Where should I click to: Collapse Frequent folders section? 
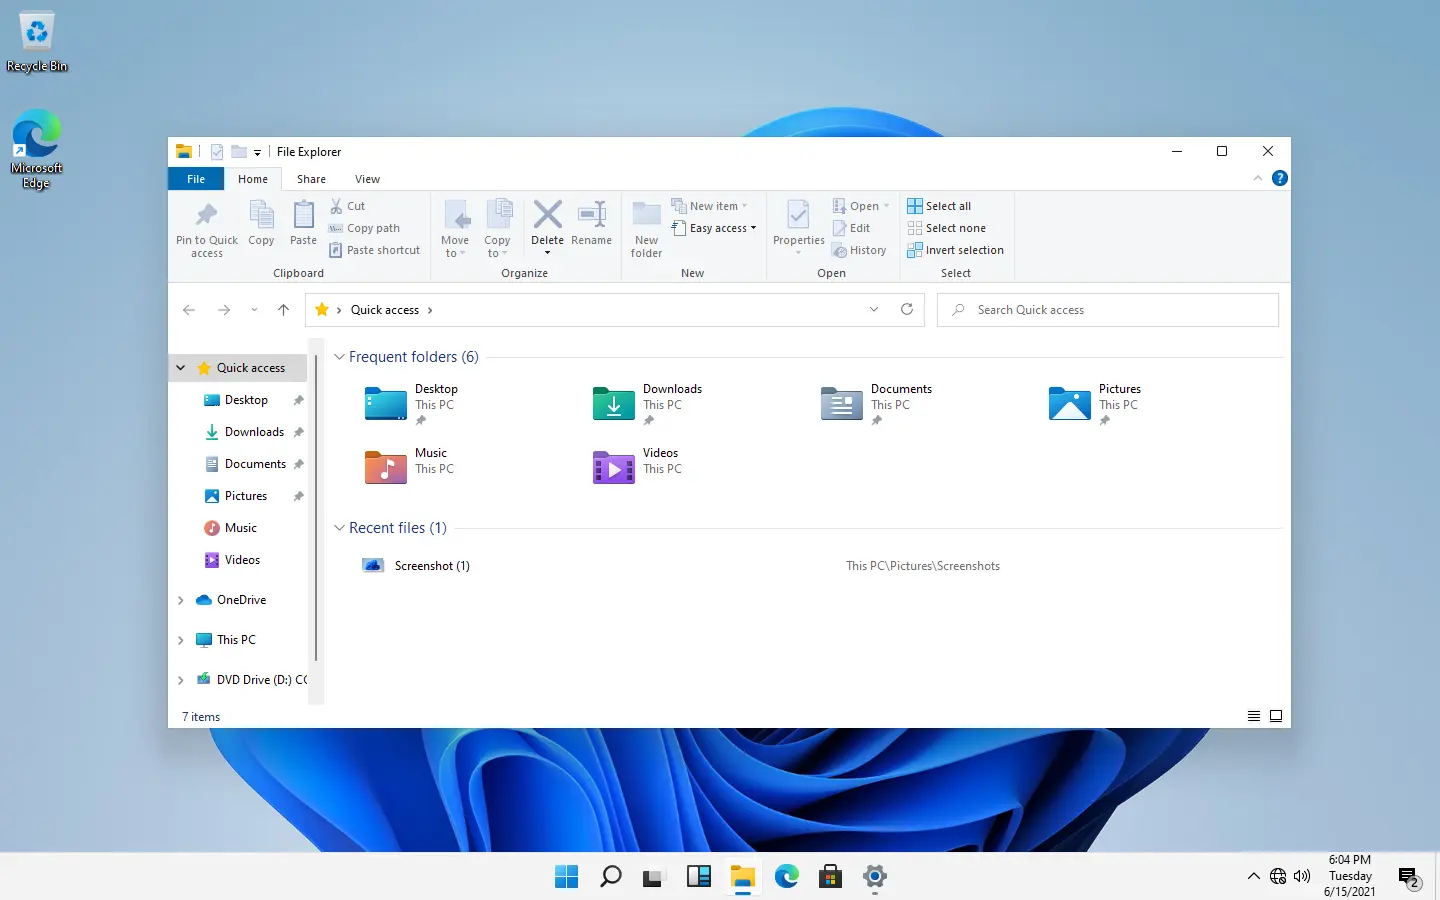click(x=339, y=357)
